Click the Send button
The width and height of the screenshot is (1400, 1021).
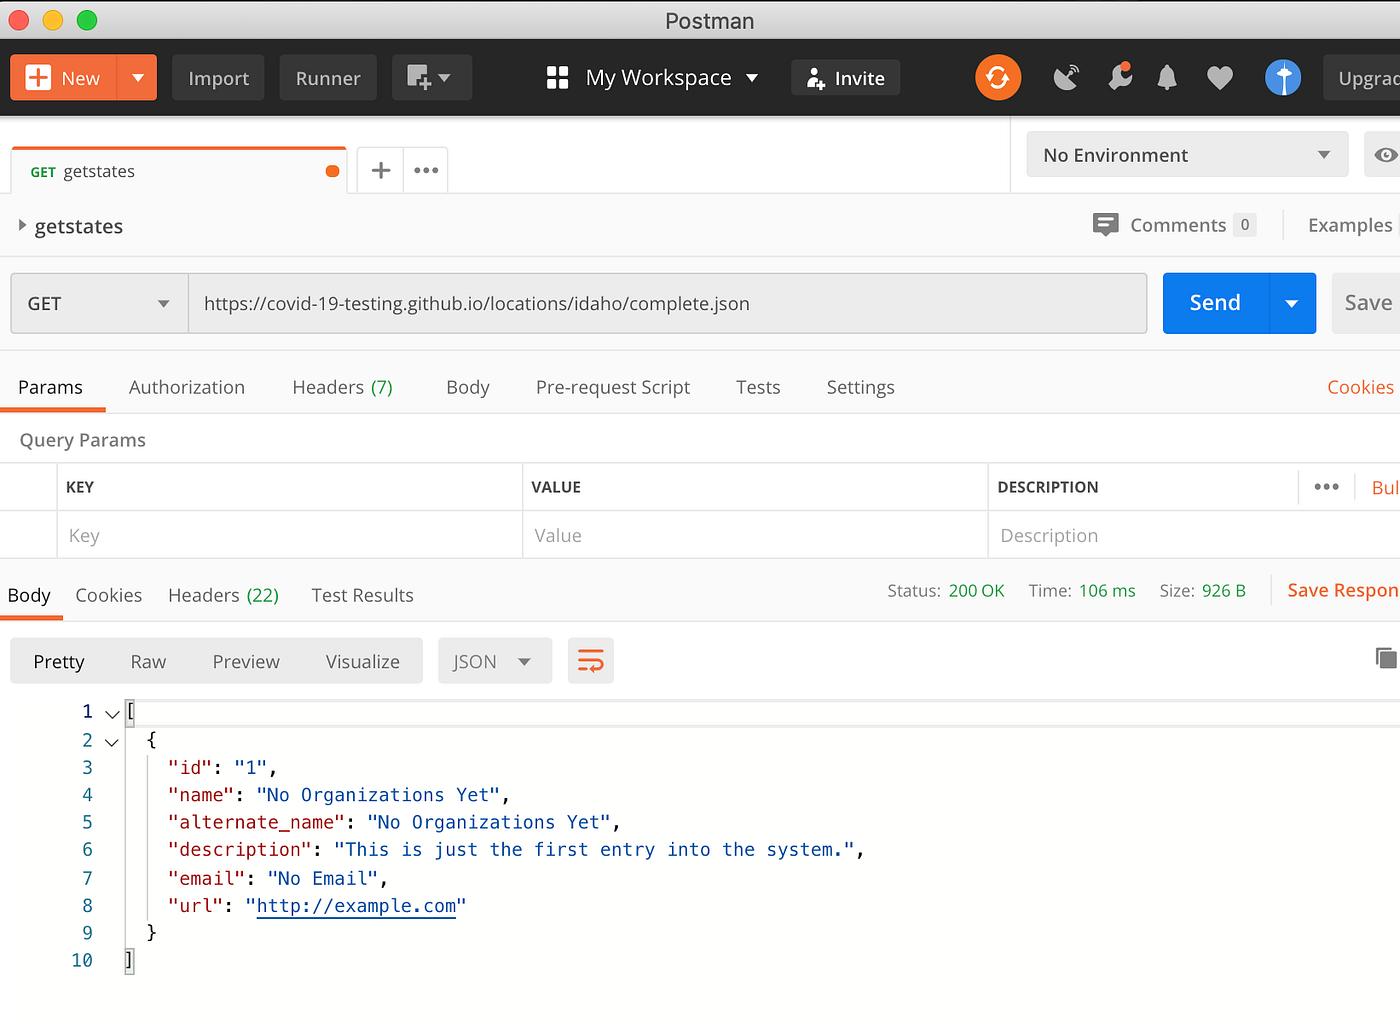(1216, 303)
